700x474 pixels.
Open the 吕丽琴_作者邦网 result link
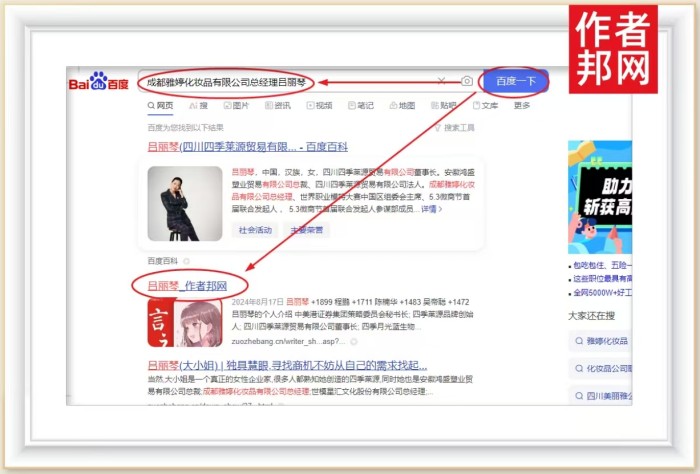(x=187, y=286)
